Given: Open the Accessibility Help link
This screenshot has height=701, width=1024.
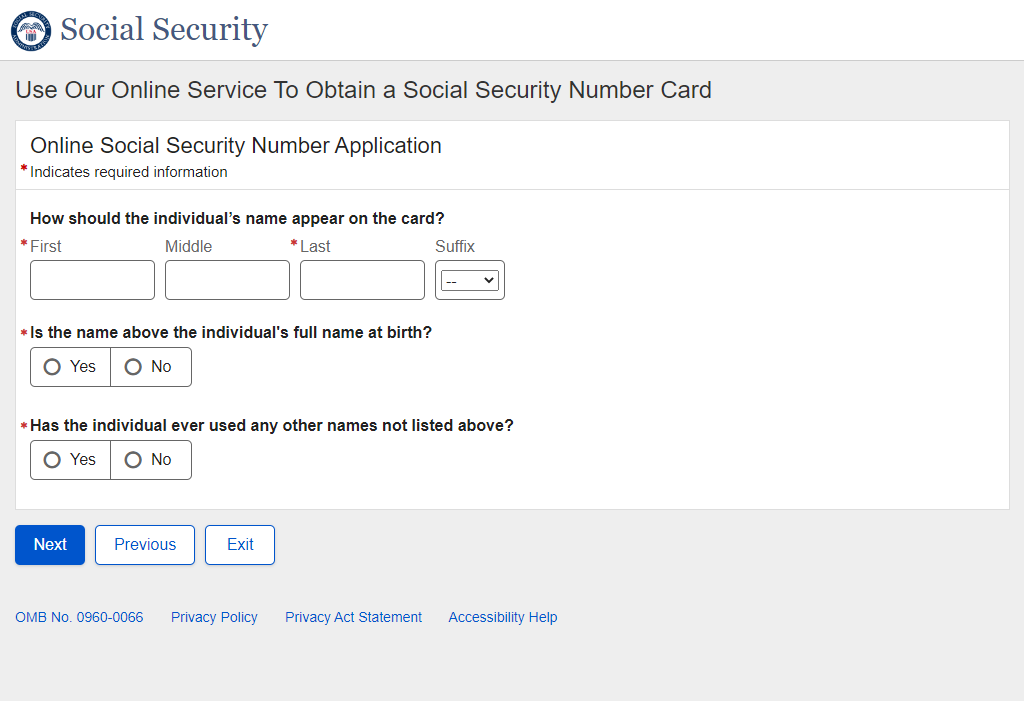Looking at the screenshot, I should pos(502,617).
